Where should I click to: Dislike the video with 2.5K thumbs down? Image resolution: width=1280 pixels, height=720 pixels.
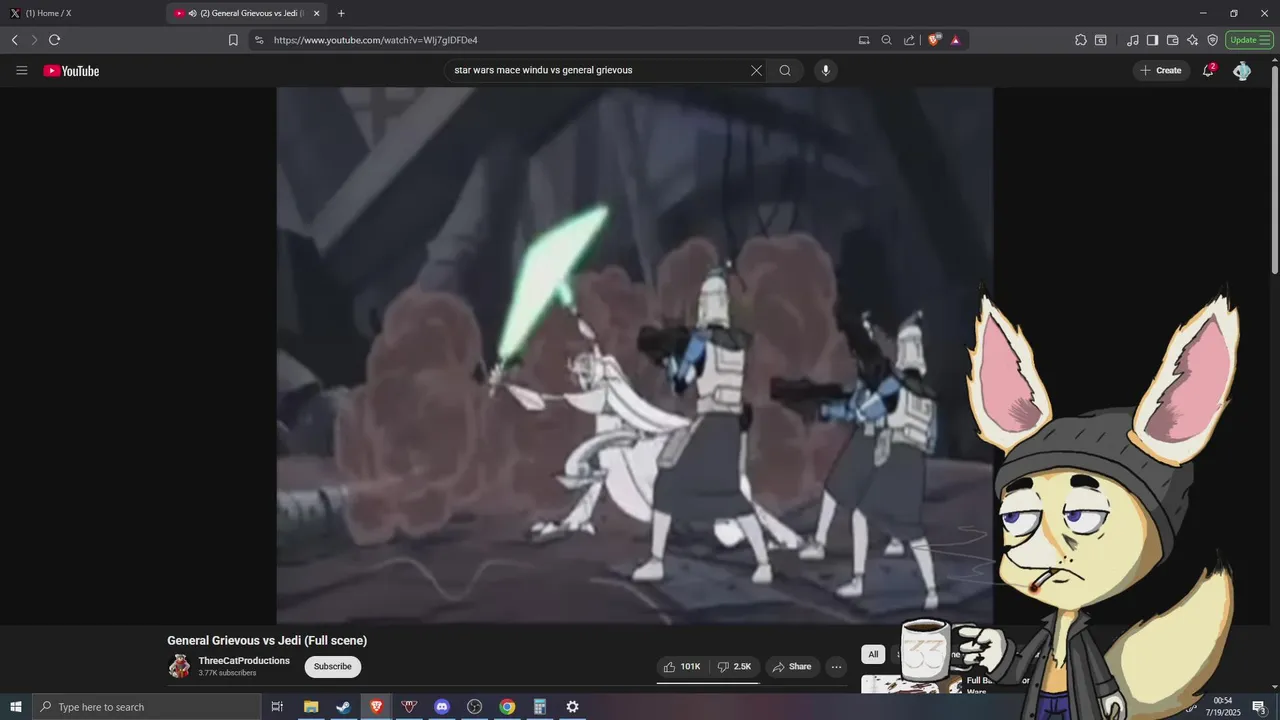[734, 667]
